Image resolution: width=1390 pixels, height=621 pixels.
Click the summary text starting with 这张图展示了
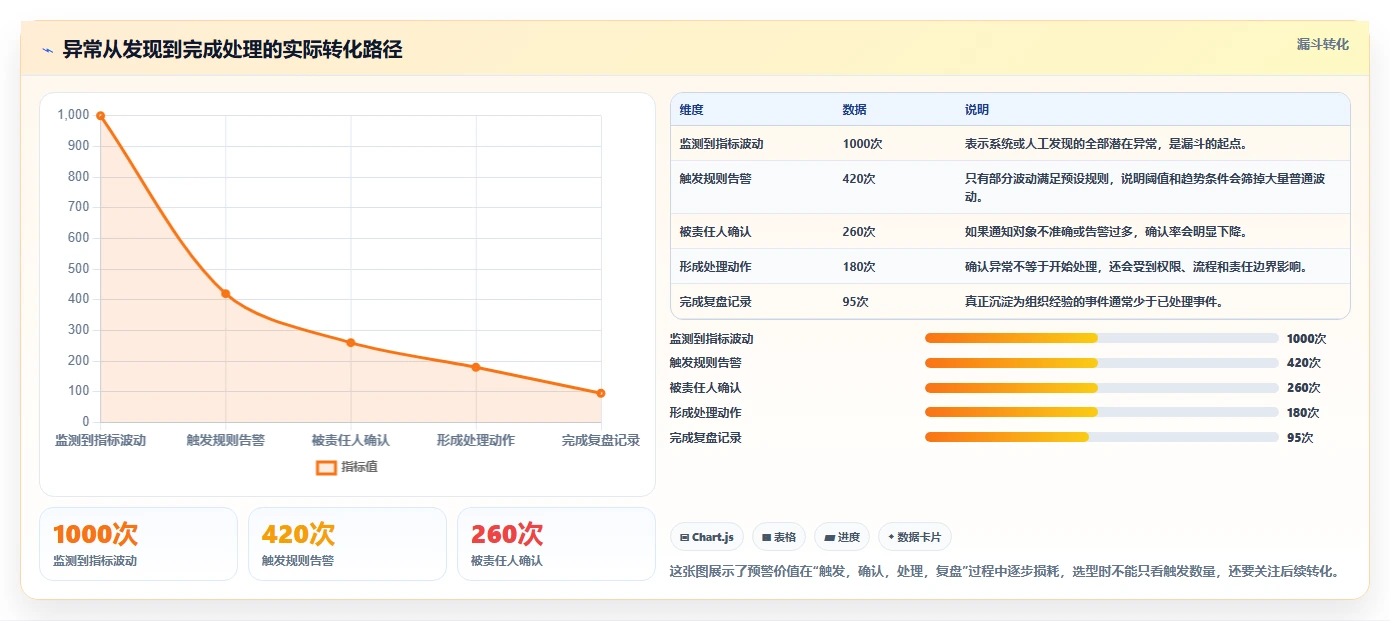point(1004,572)
